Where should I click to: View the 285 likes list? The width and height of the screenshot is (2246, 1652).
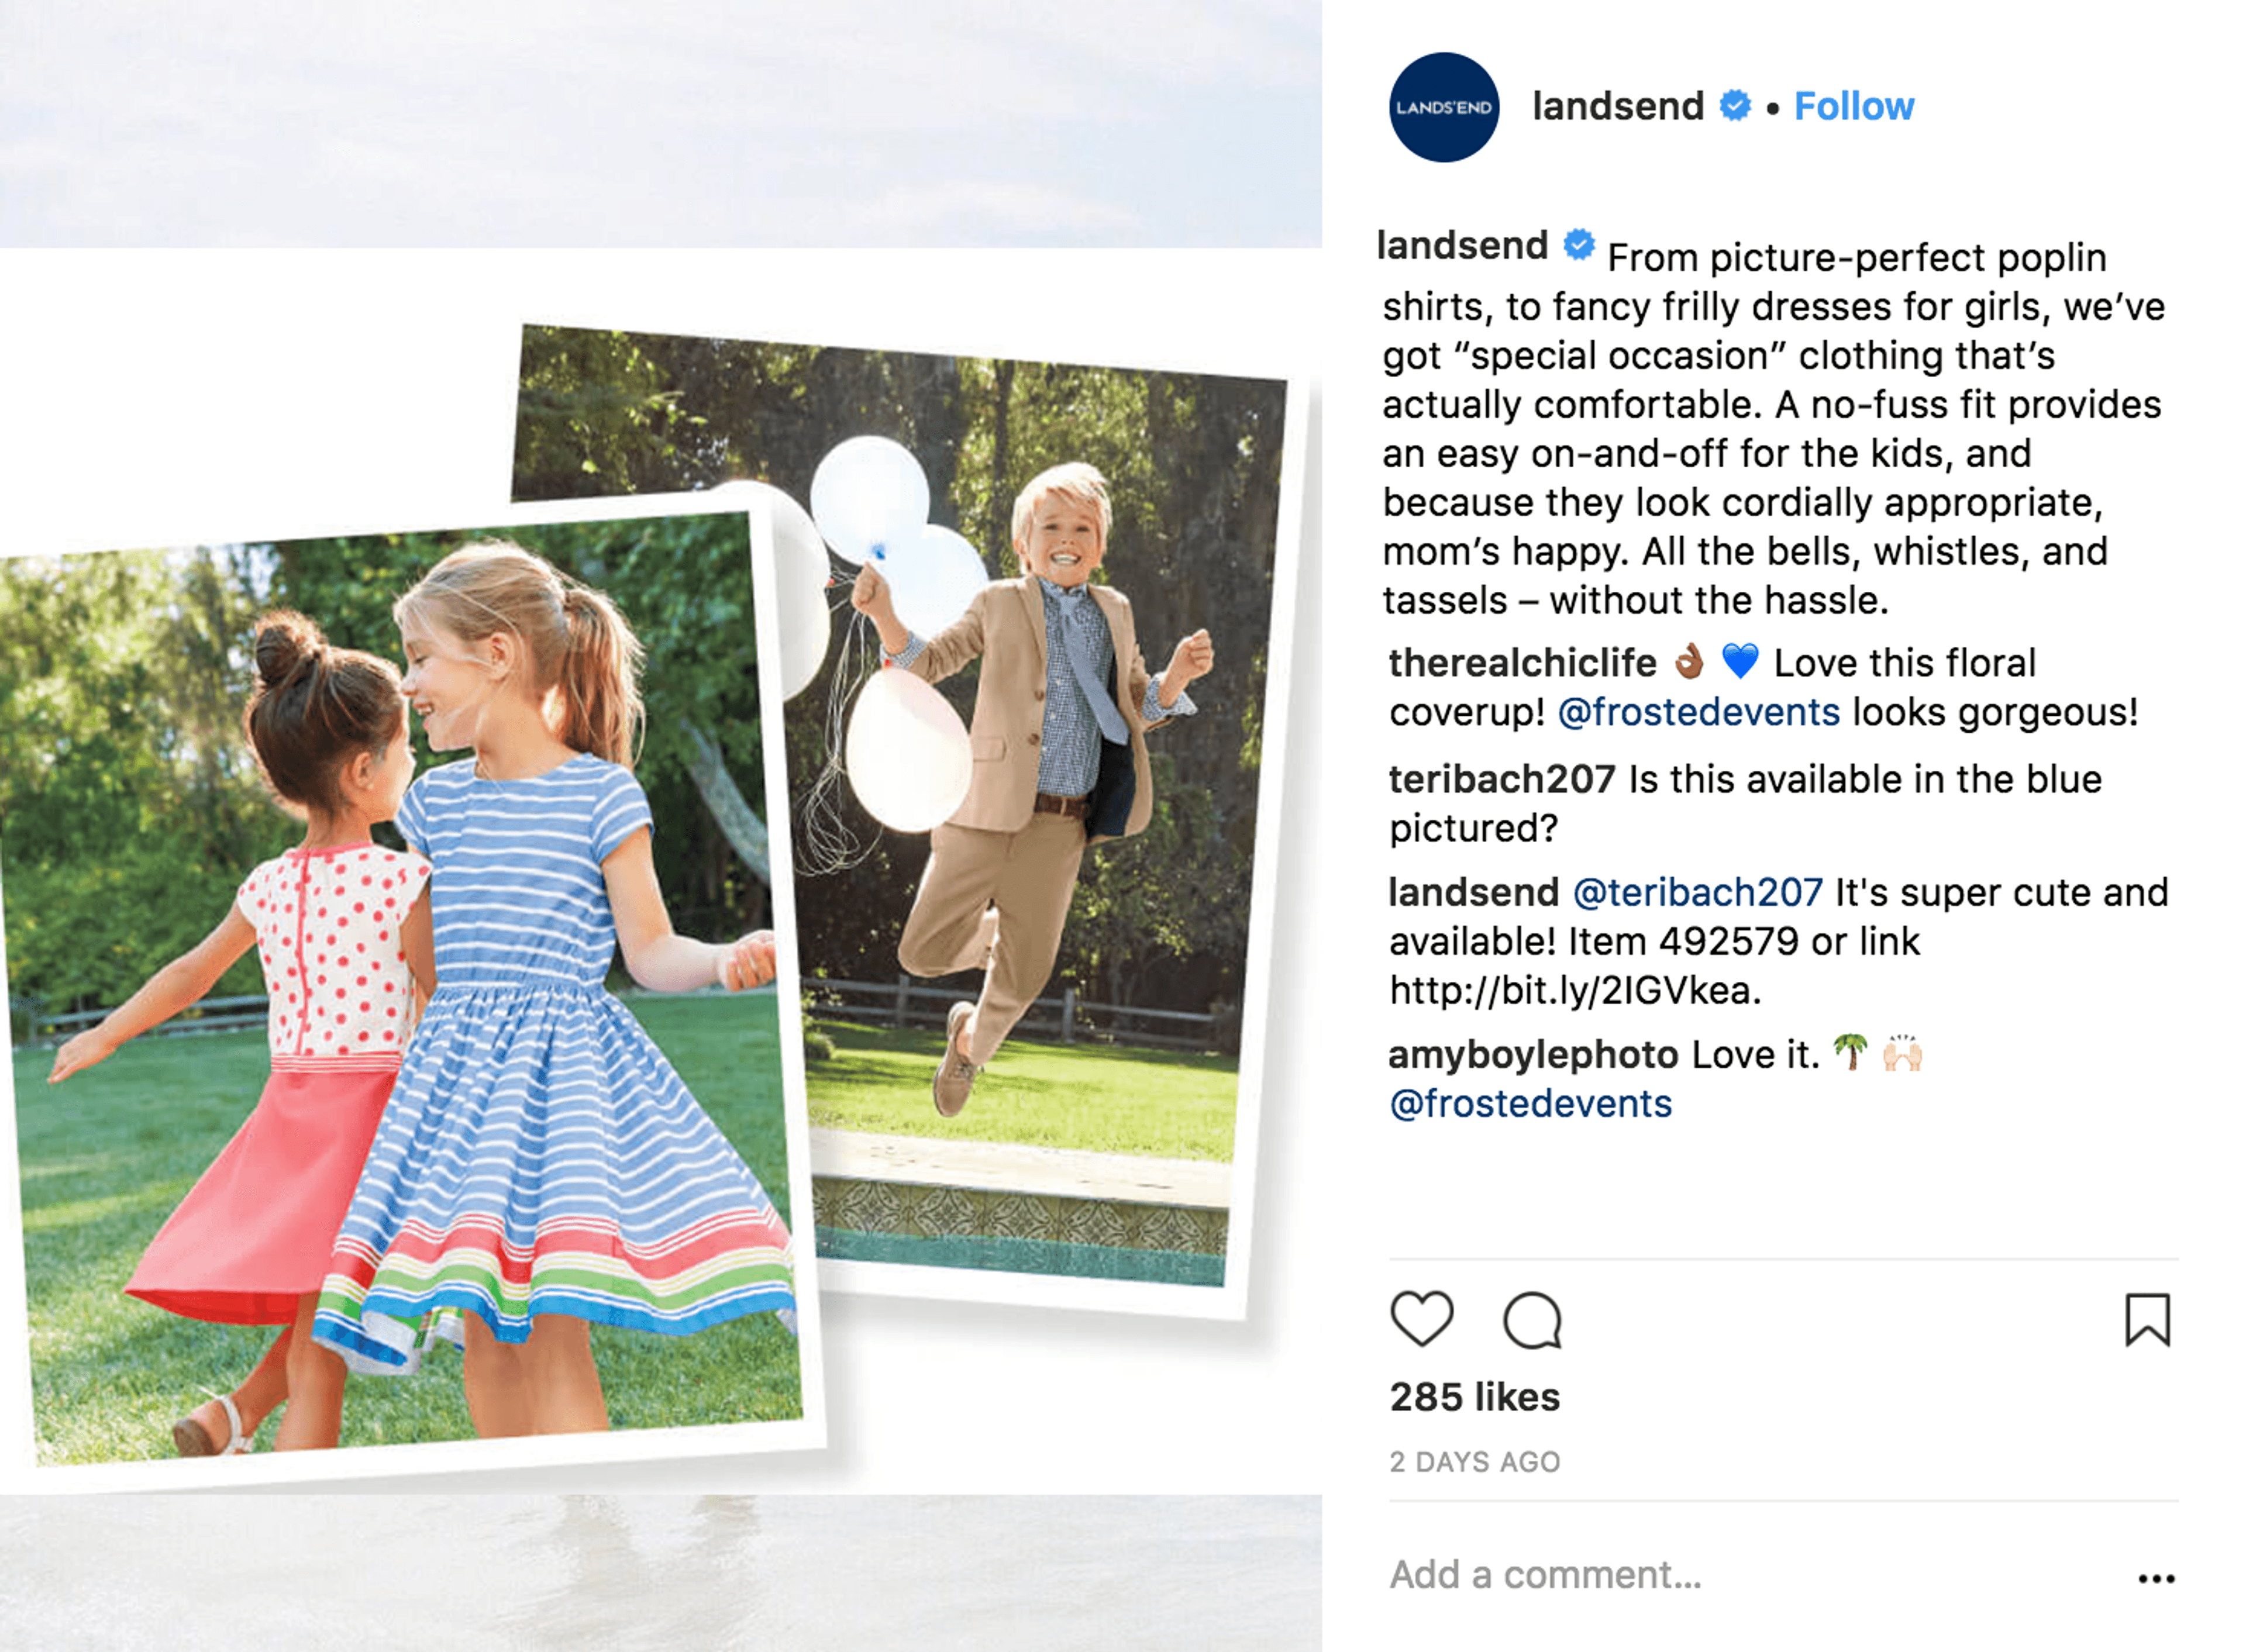pyautogui.click(x=1474, y=1397)
